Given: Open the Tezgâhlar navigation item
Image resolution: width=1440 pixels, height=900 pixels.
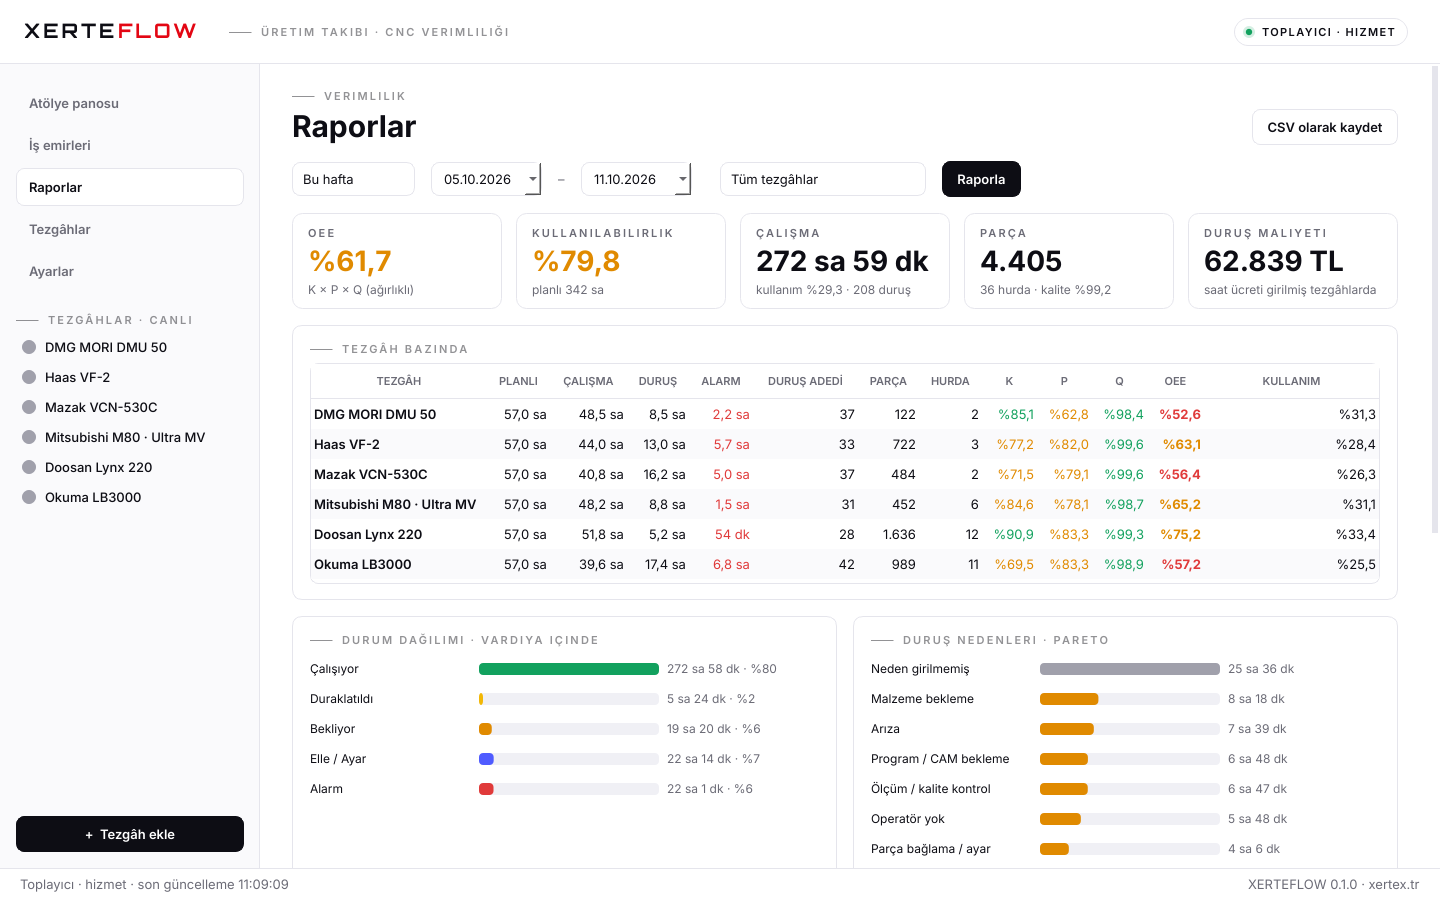Looking at the screenshot, I should point(130,229).
